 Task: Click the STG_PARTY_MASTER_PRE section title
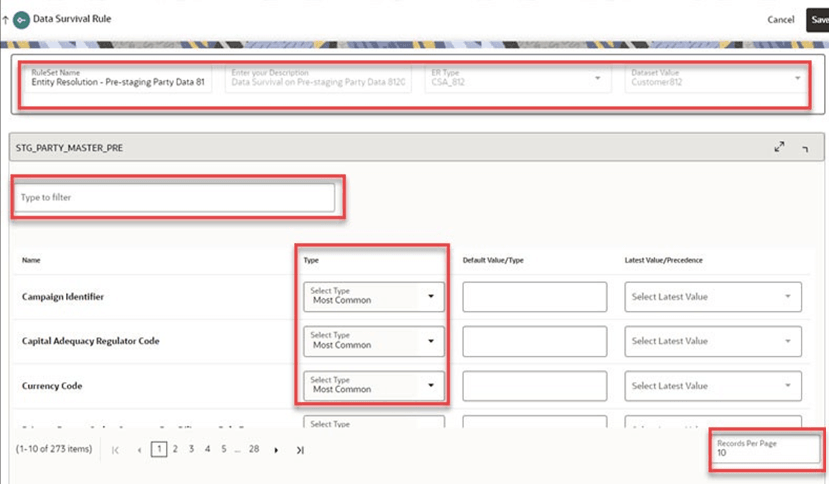tap(69, 148)
